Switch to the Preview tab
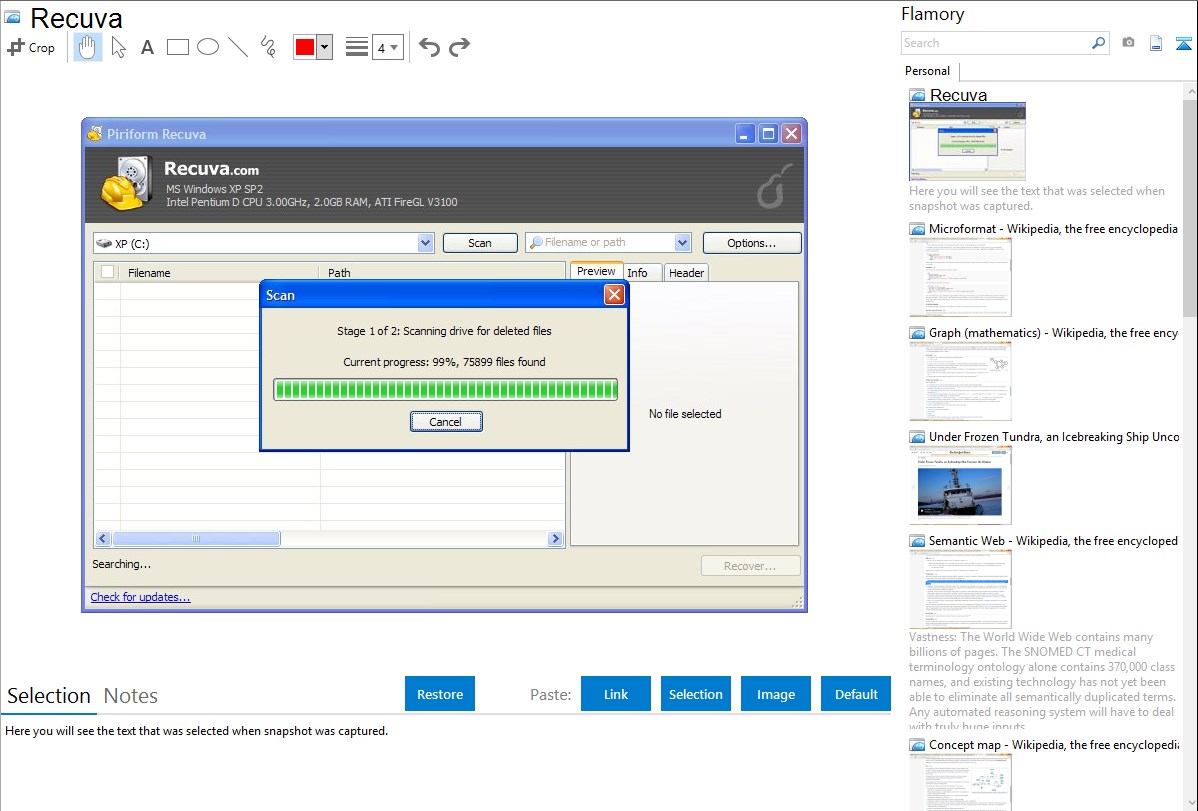 pos(596,271)
